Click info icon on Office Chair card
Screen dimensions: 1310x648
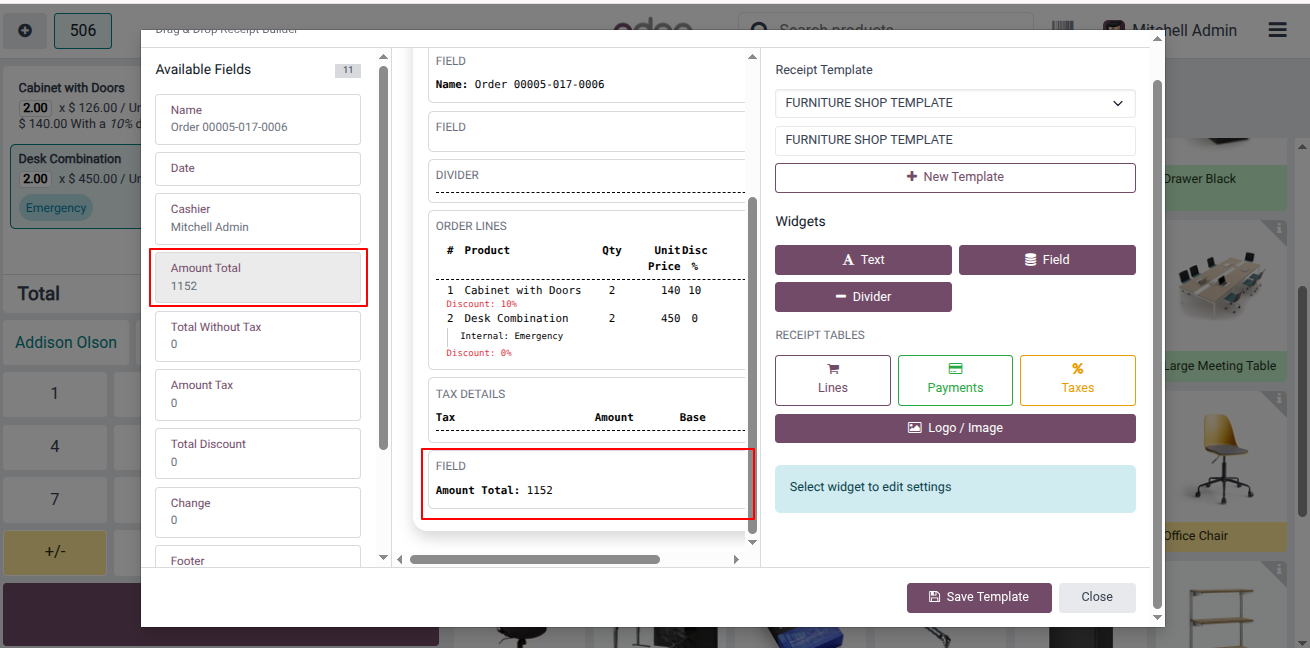(x=1279, y=399)
